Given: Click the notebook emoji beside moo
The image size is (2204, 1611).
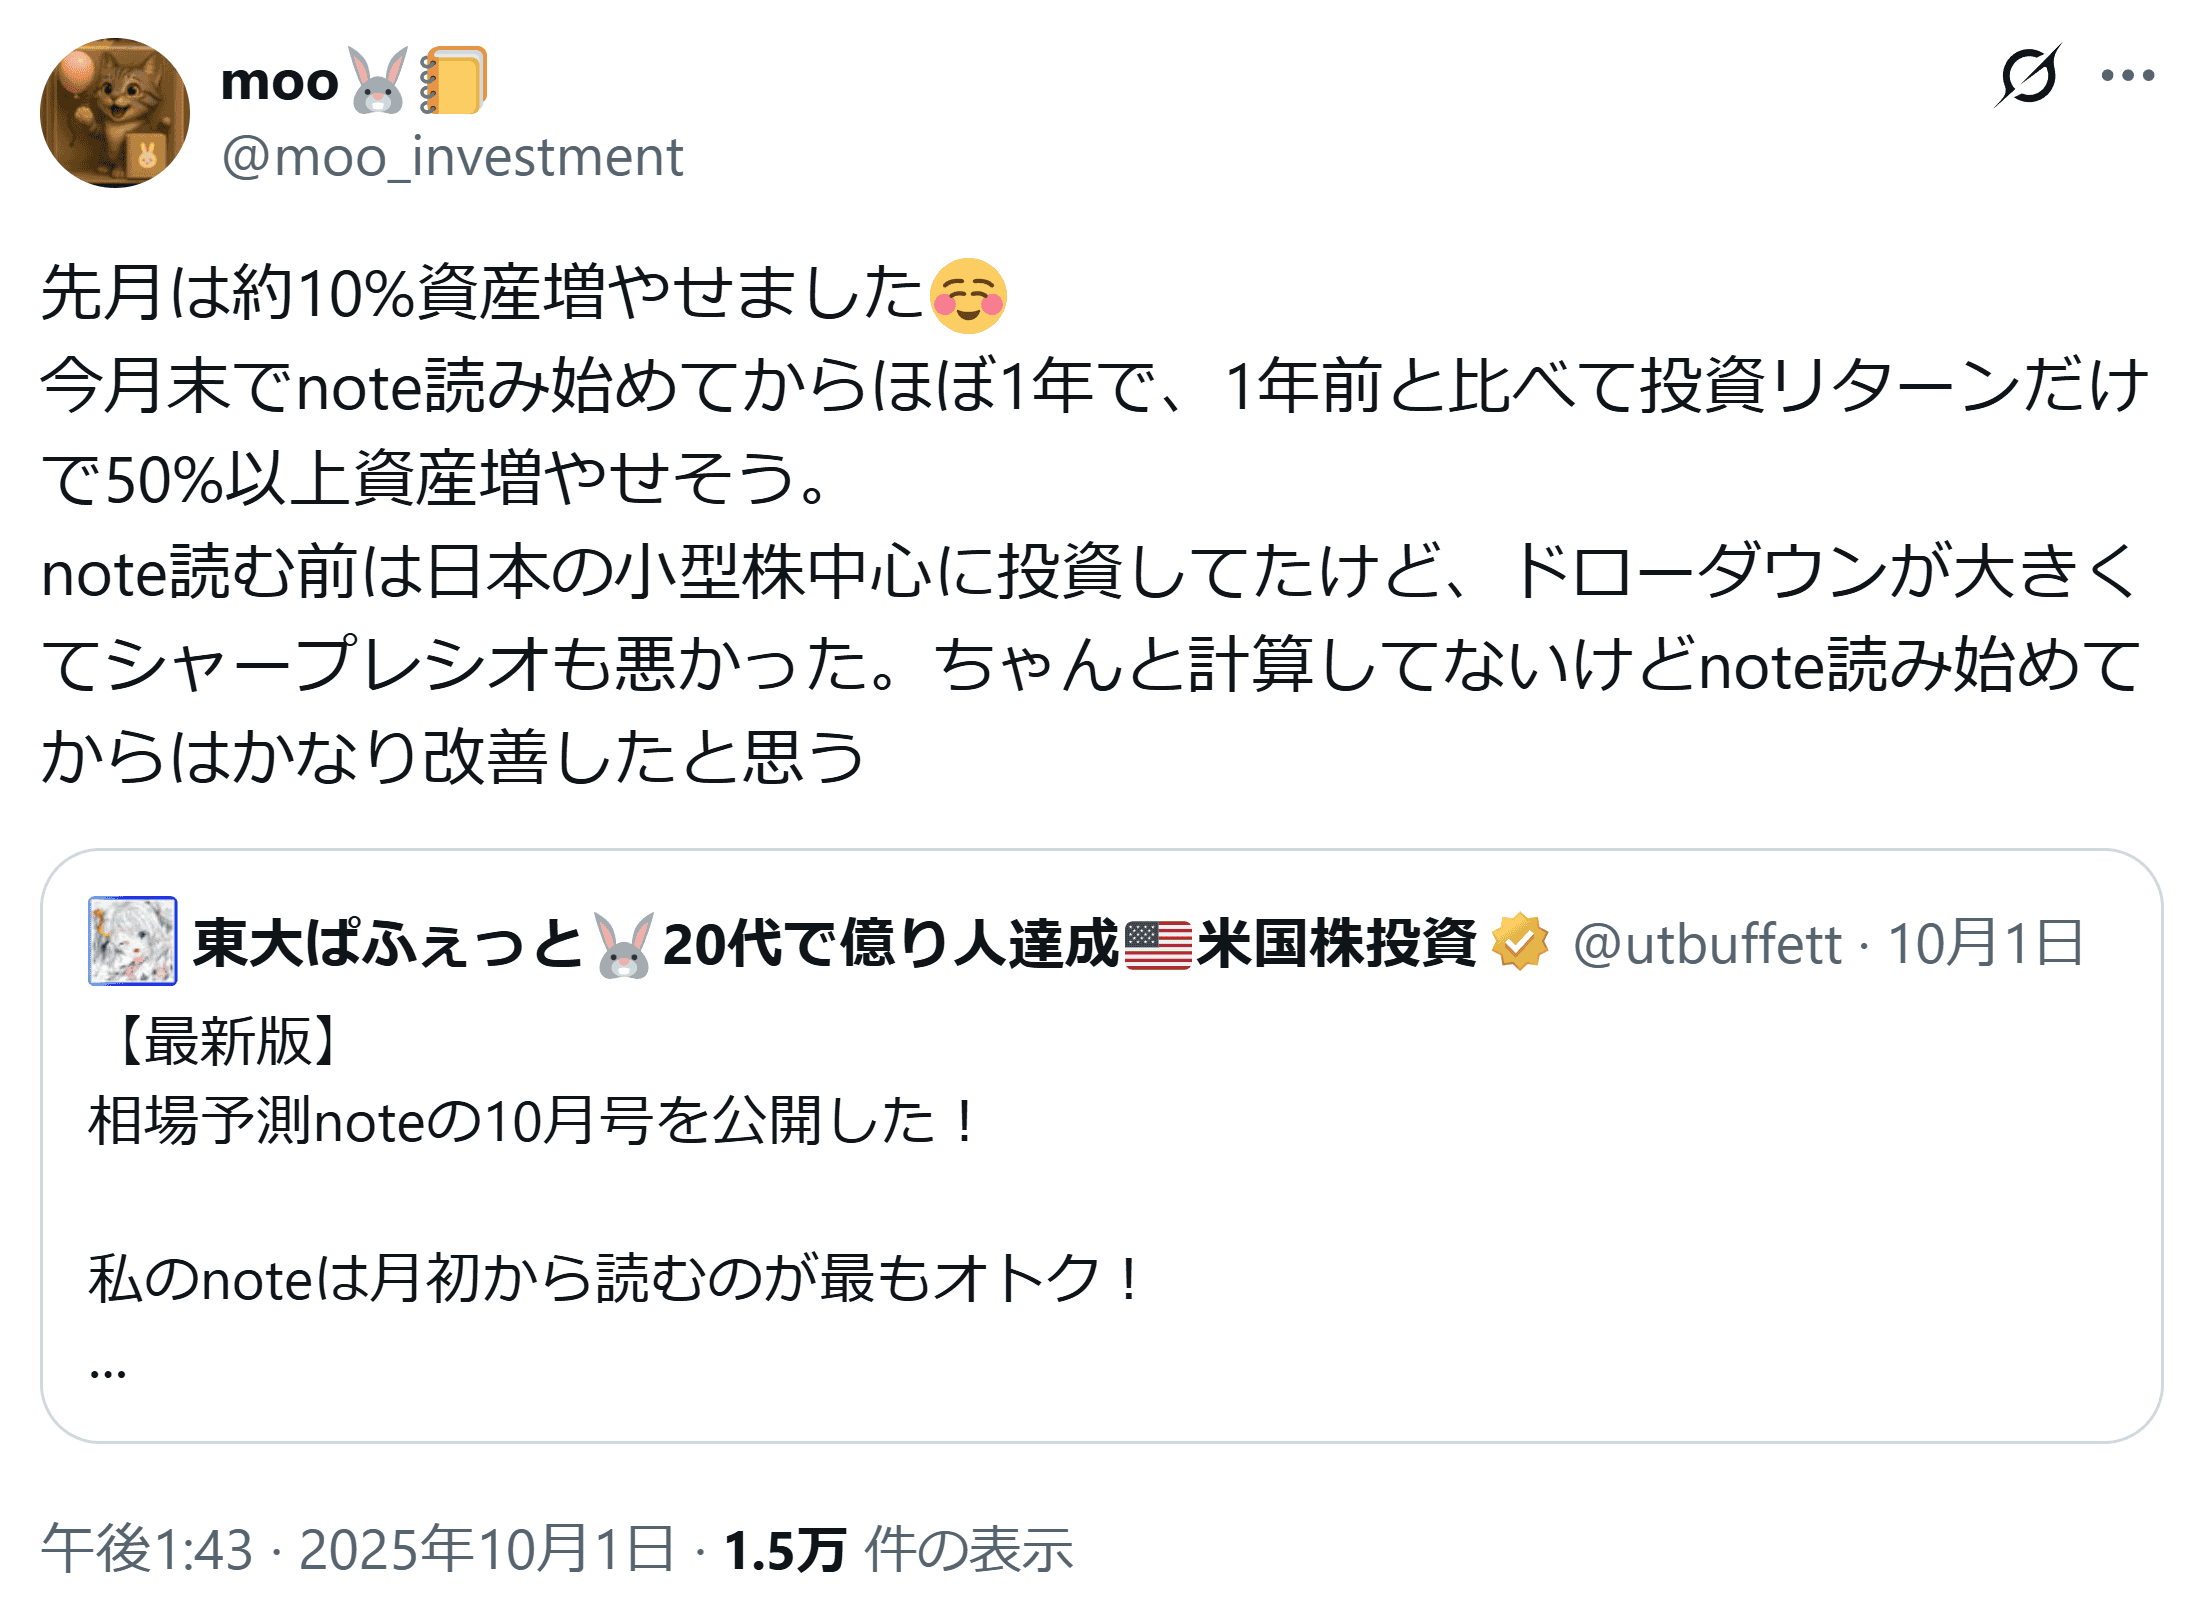Looking at the screenshot, I should [453, 80].
